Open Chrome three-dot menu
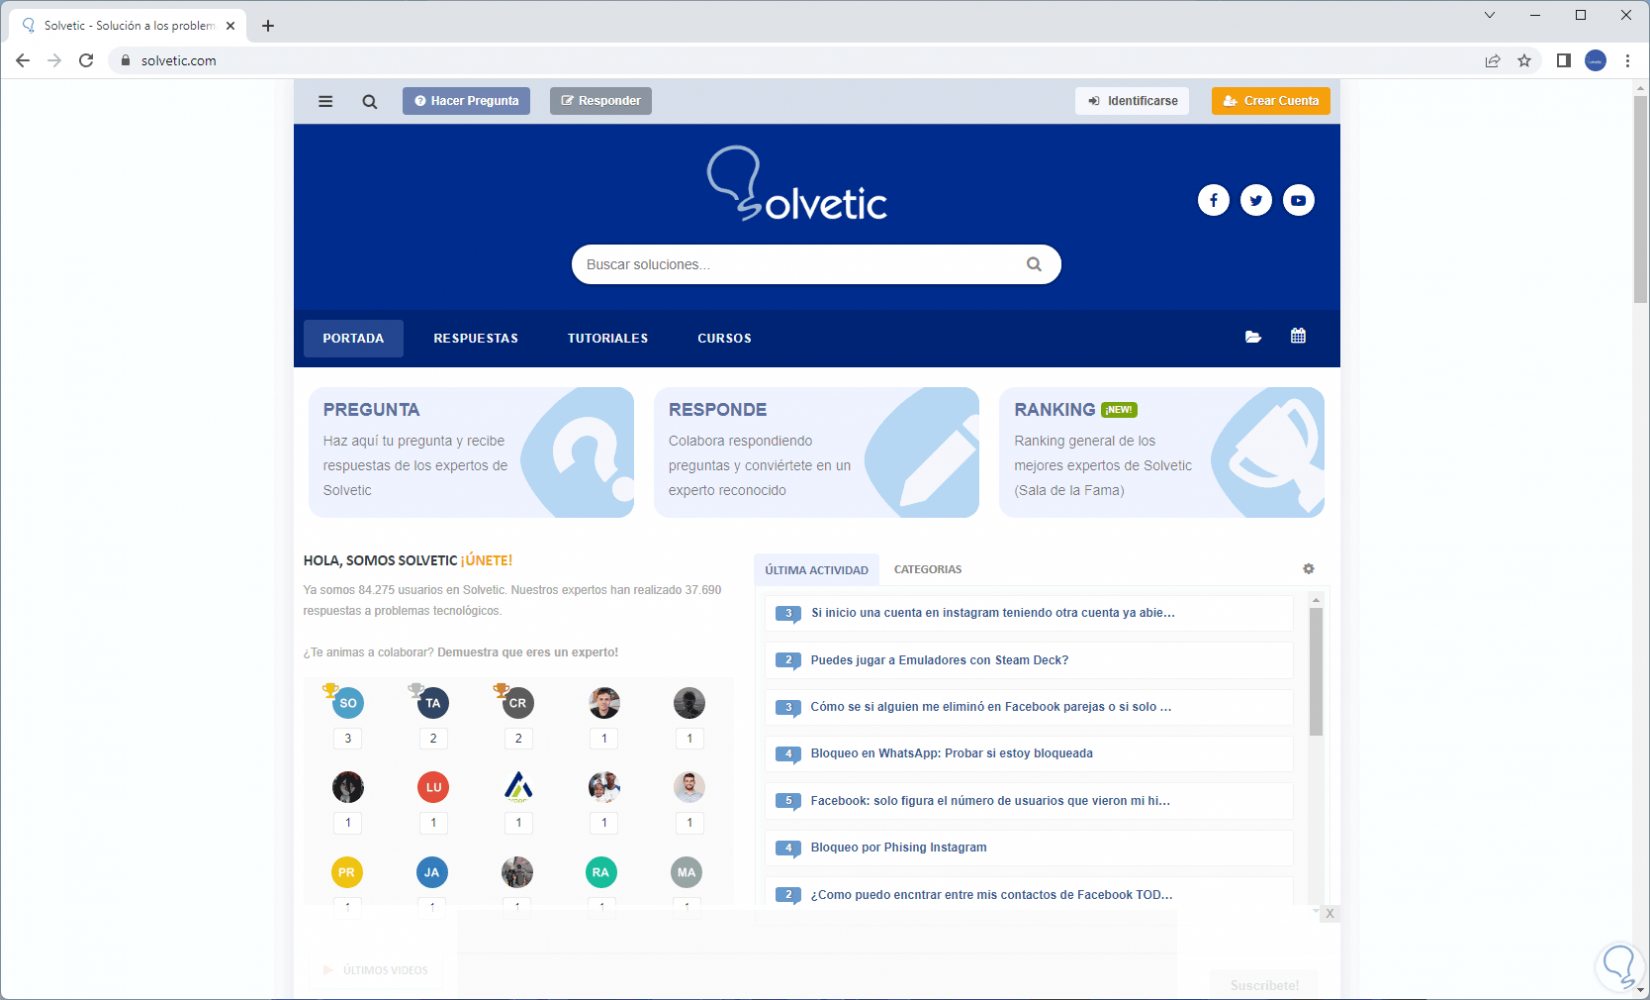Screen dimensions: 1650x1000 click(x=1628, y=60)
